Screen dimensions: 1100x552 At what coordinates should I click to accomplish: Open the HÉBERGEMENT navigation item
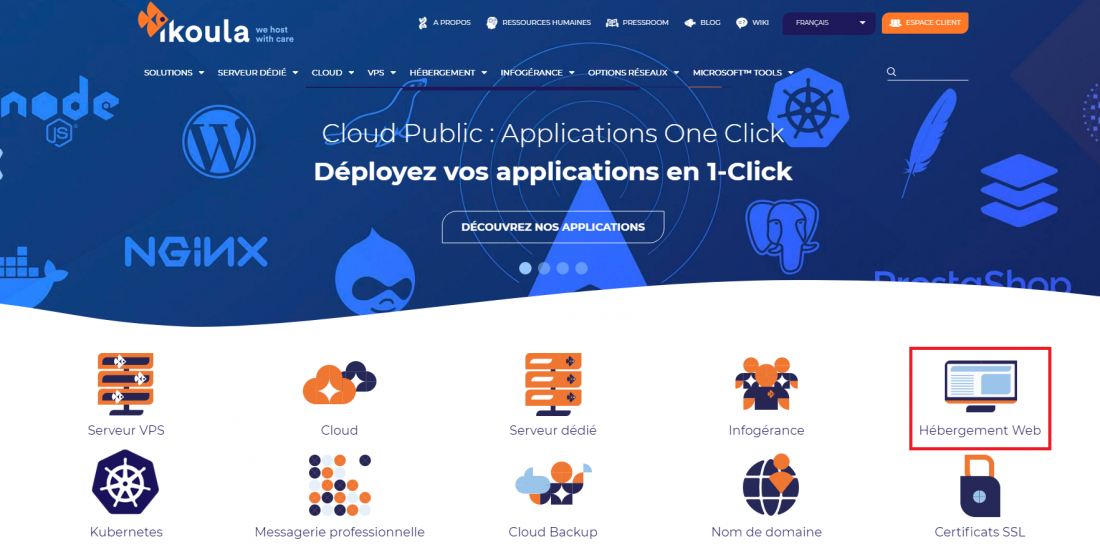point(443,72)
